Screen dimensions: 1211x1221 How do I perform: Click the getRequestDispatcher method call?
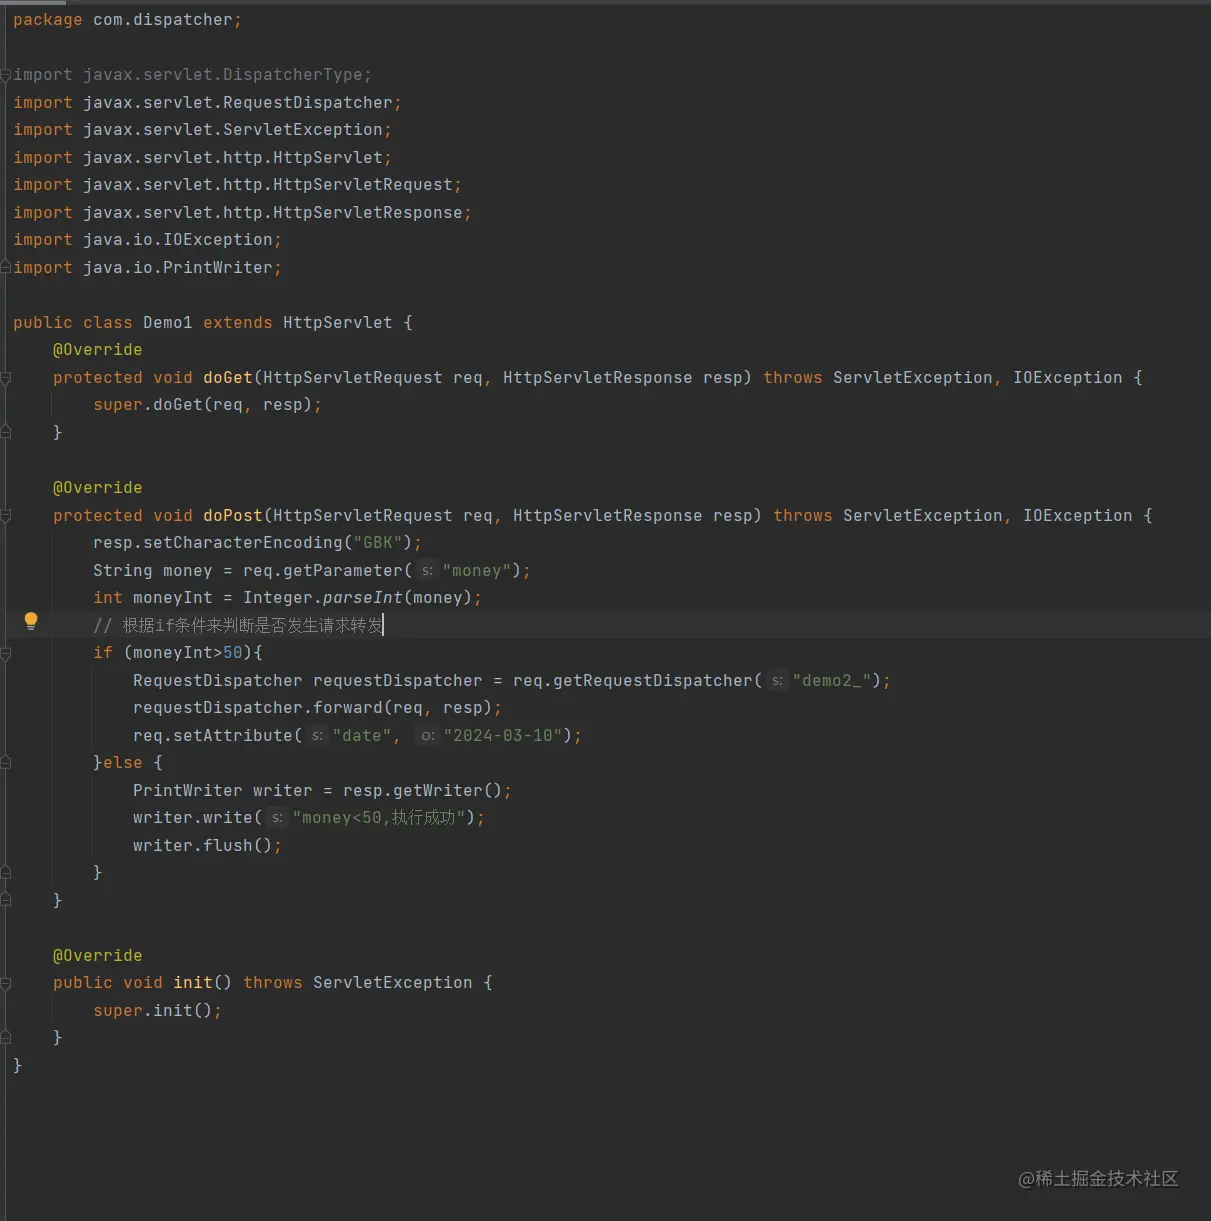pyautogui.click(x=653, y=681)
